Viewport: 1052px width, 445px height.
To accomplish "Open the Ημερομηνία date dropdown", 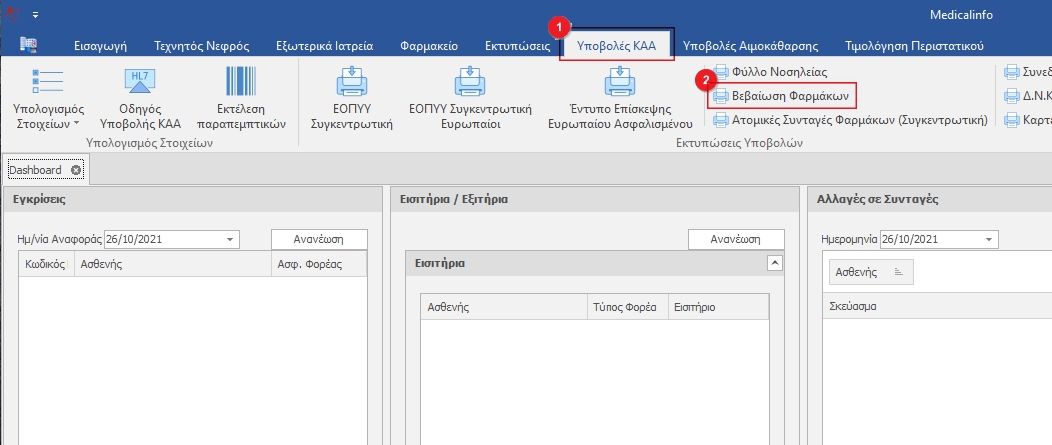I will tap(989, 240).
